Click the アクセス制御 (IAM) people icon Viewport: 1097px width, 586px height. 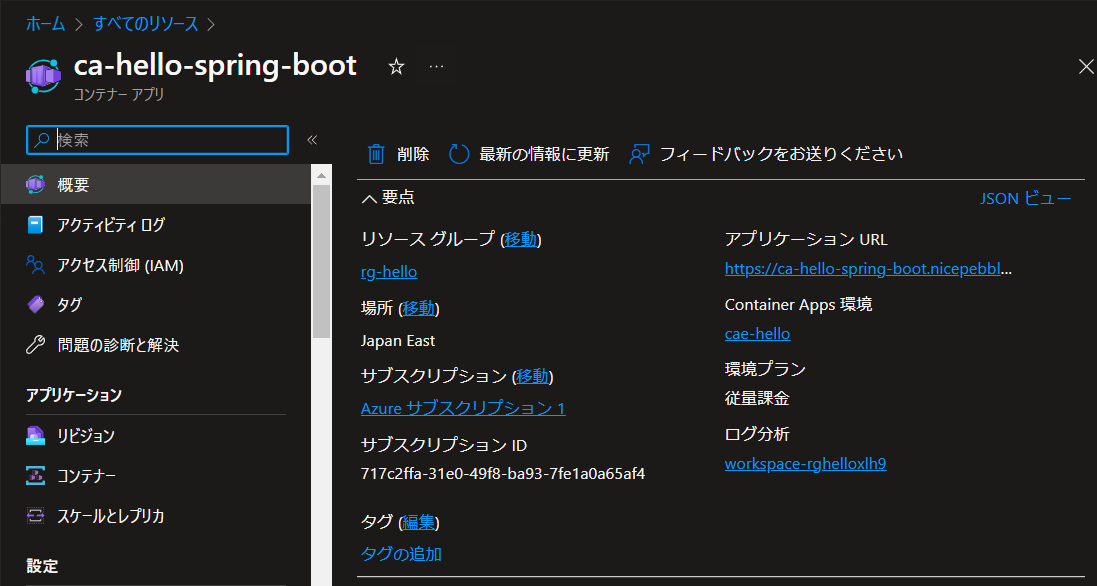point(36,264)
